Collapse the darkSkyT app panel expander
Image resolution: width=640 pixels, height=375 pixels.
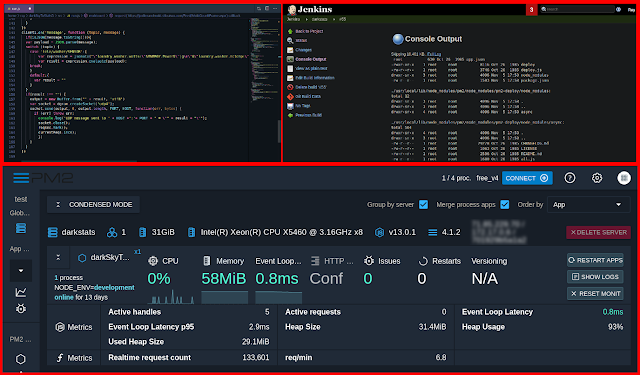pos(58,257)
